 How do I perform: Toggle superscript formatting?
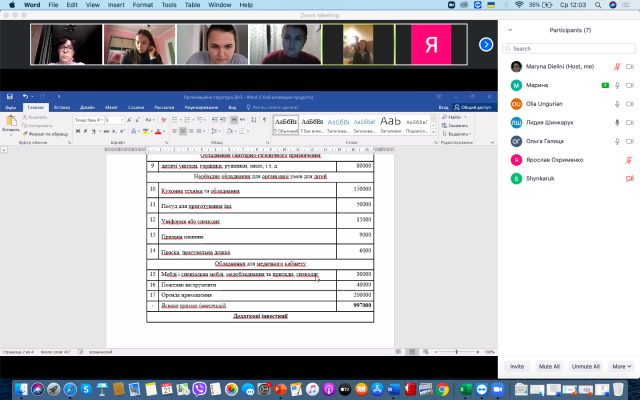tap(122, 131)
